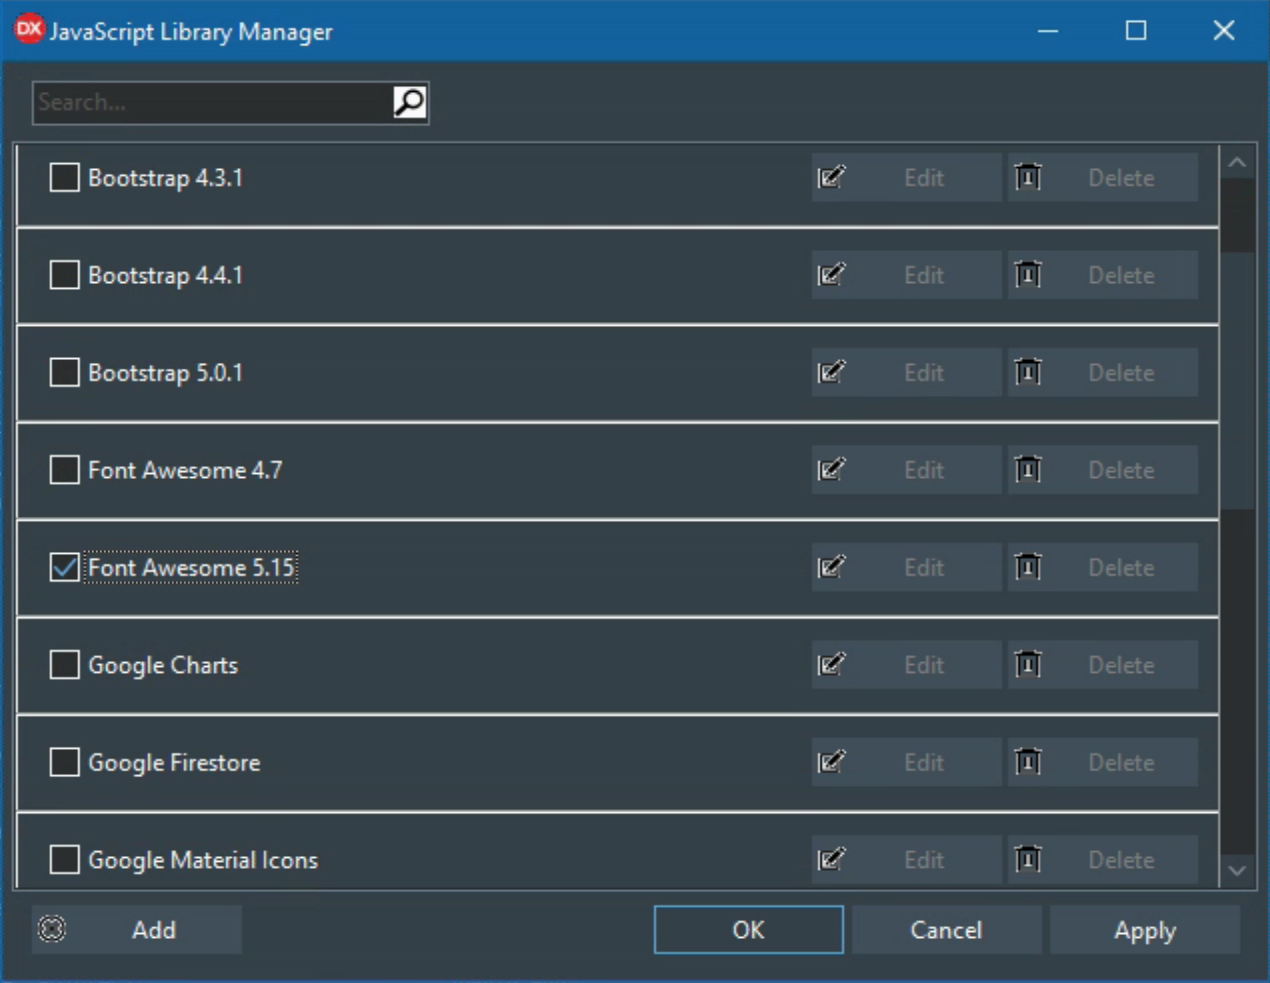The height and width of the screenshot is (983, 1270).
Task: Click the edit pencil icon for Font Awesome 4.7
Action: (x=831, y=470)
